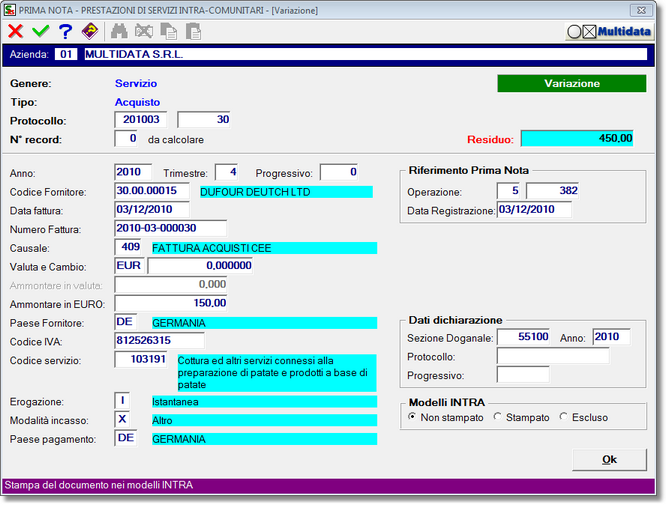Viewport: 666px width, 505px height.
Task: Click the crossed-out binoculars icon
Action: (x=144, y=31)
